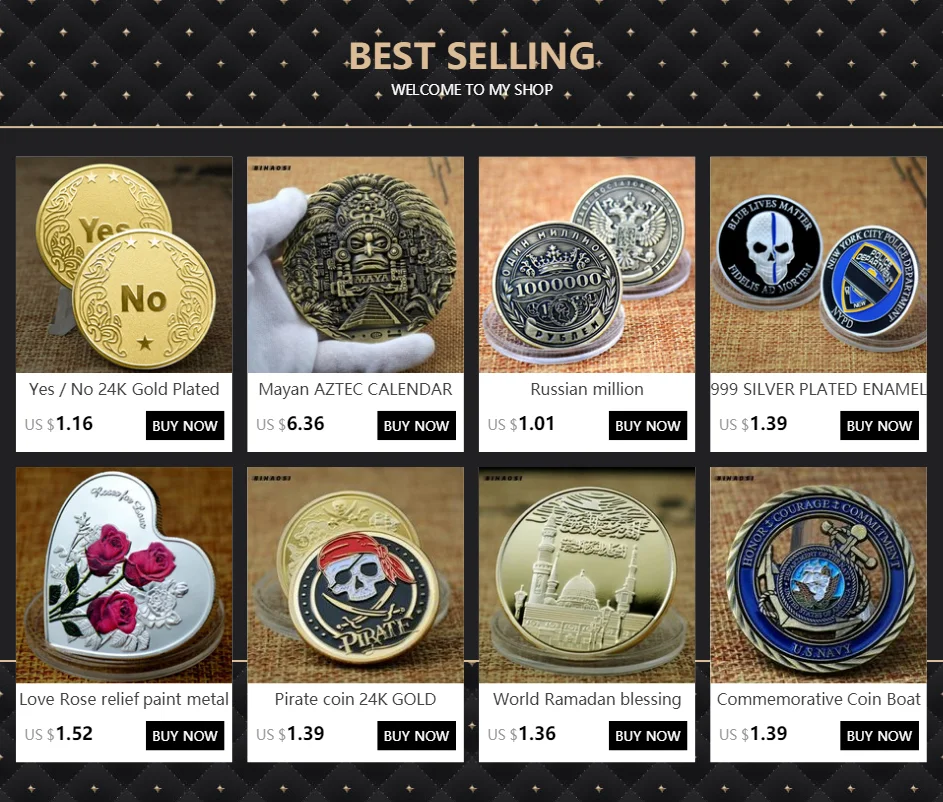Follow the 'Mayan AZTEC CALENDAR' title link
Screen dimensions: 943x802
click(355, 389)
